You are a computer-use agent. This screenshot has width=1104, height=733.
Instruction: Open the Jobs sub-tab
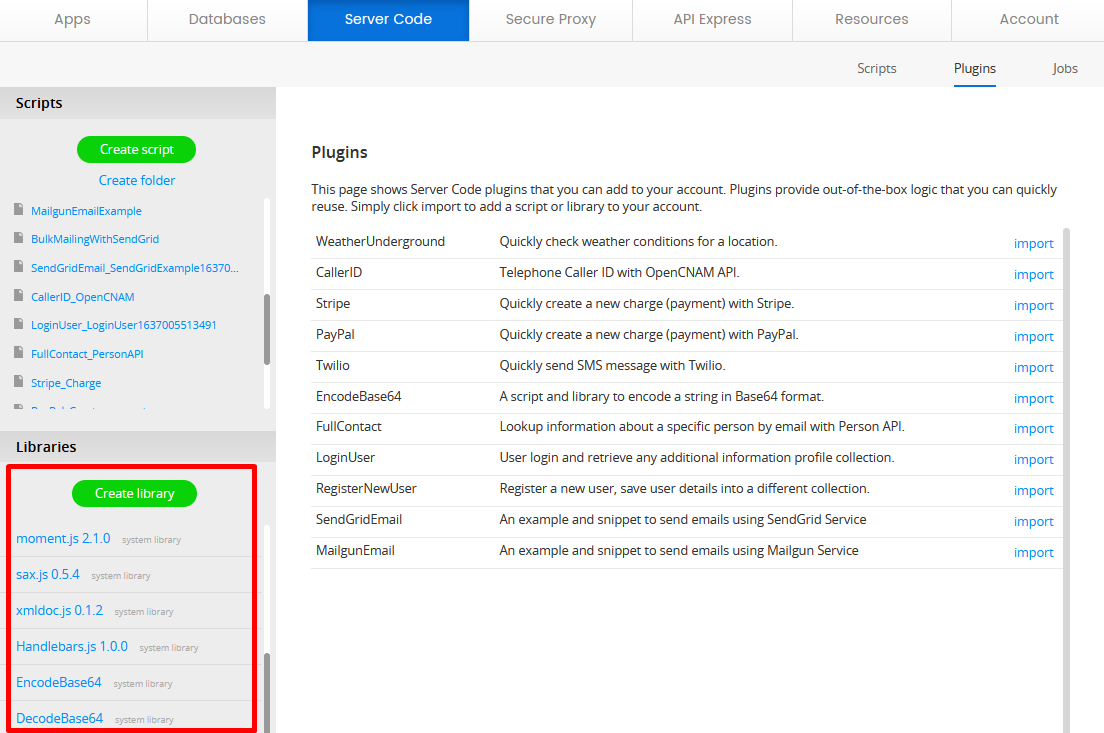click(x=1065, y=68)
